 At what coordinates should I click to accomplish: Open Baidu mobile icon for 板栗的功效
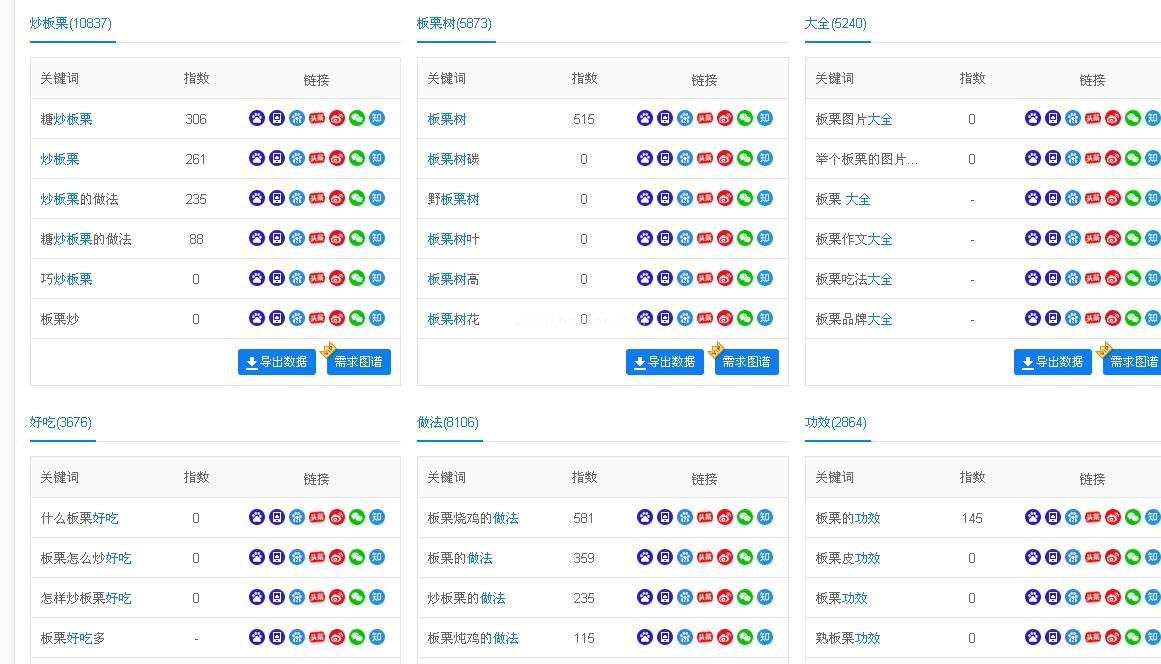coord(1053,517)
